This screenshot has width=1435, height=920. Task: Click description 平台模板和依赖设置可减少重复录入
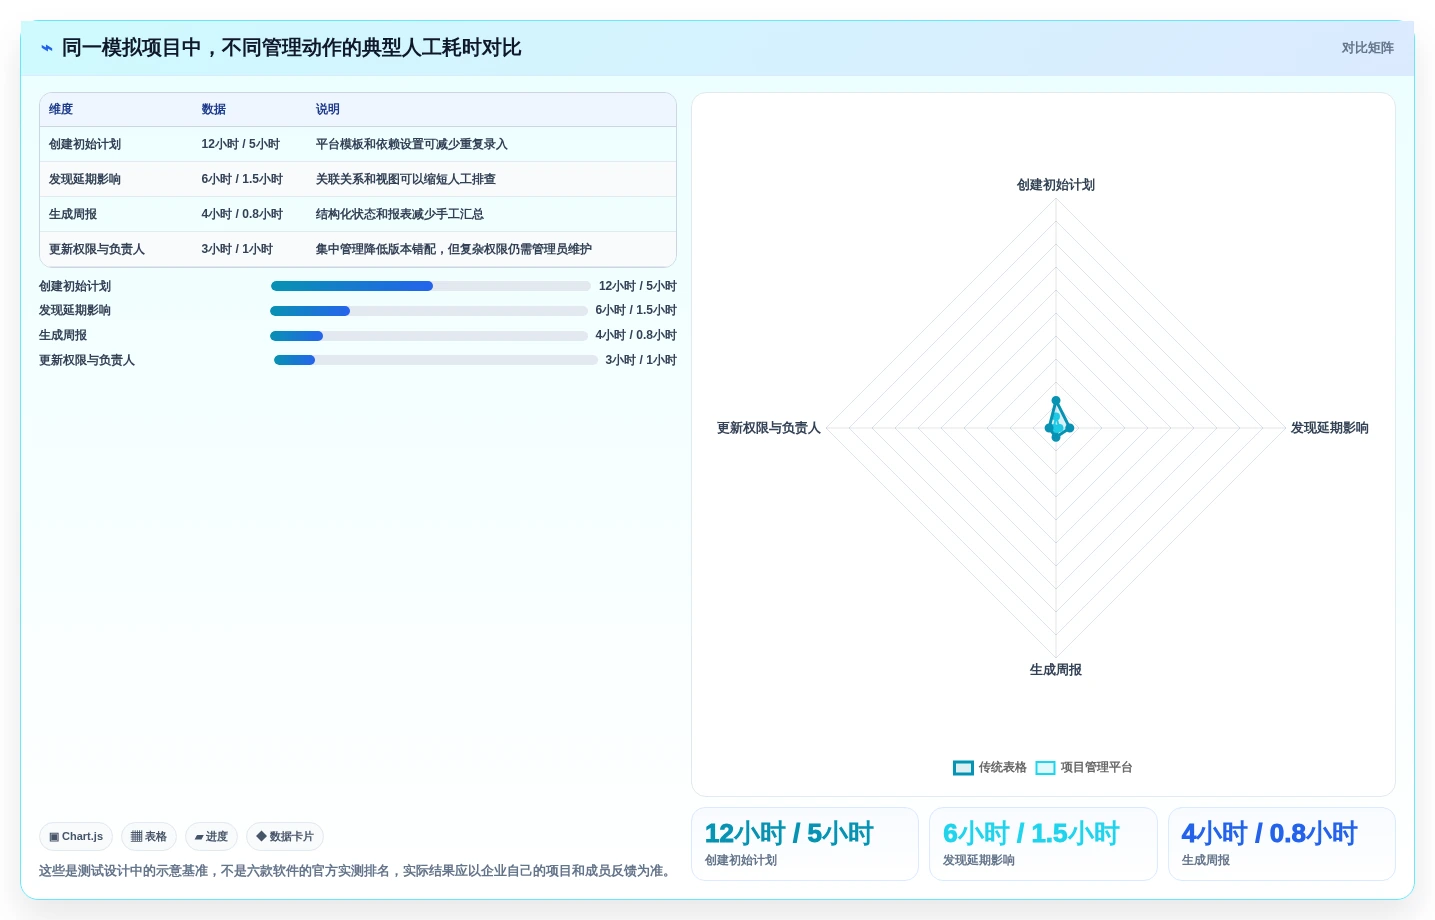(x=412, y=144)
